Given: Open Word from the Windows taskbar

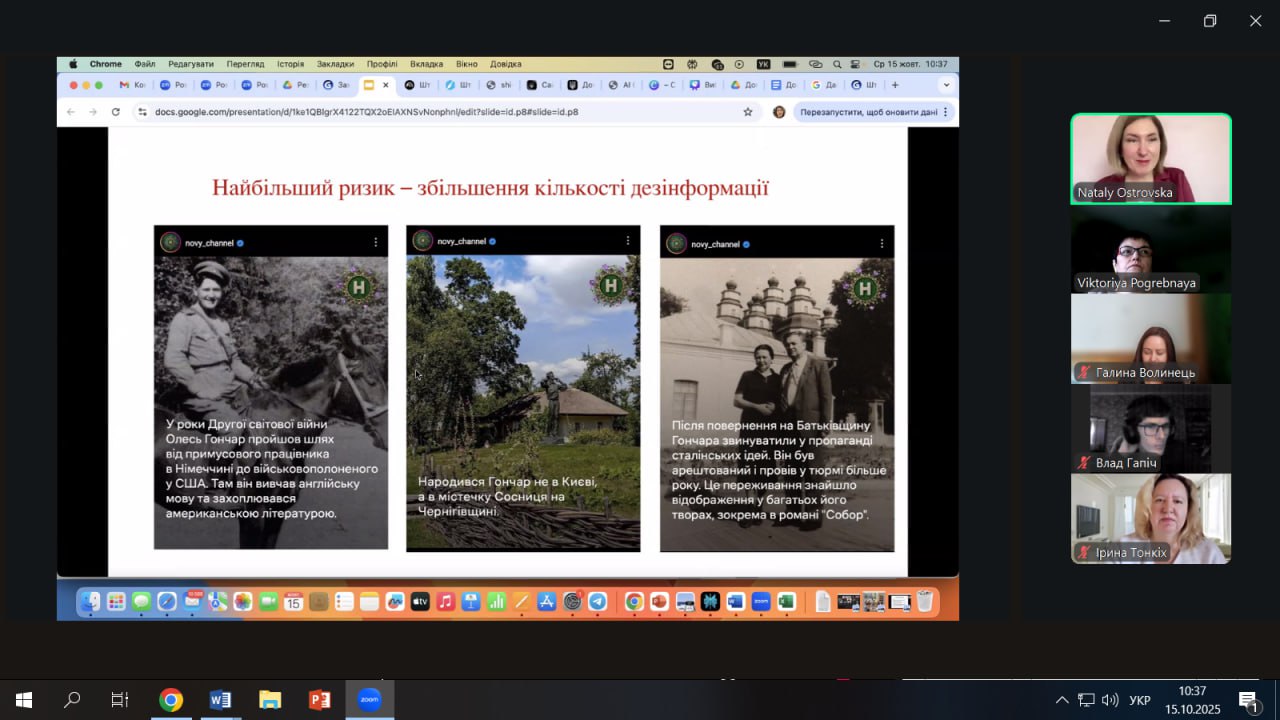Looking at the screenshot, I should click(x=220, y=700).
